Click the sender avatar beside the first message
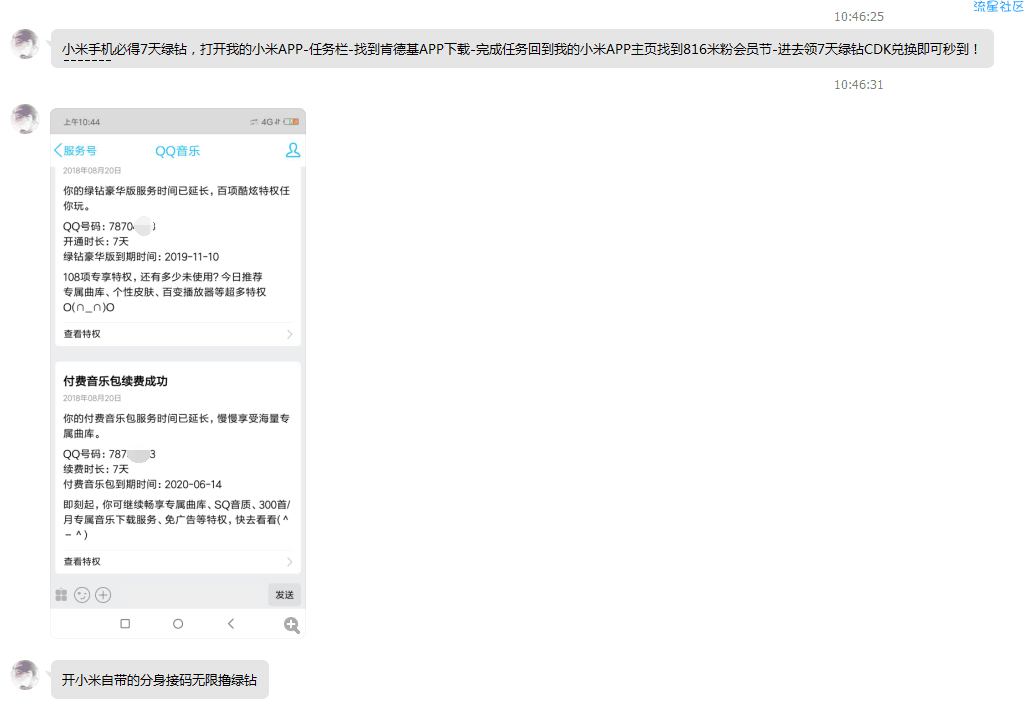The height and width of the screenshot is (709, 1024). 25,44
